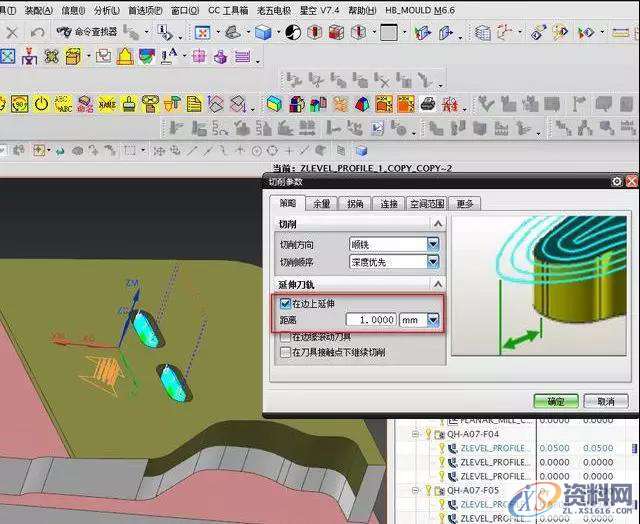Open the 切削方向 dropdown showing 顺铣
The height and width of the screenshot is (524, 640).
(x=433, y=244)
